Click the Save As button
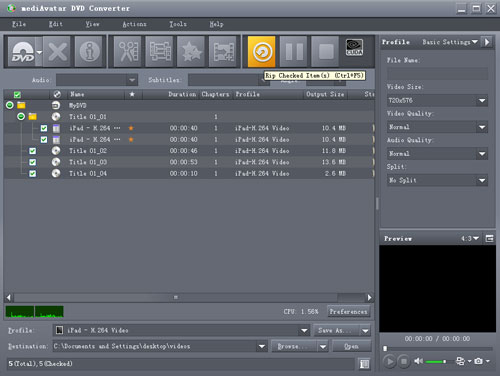Screen dimensions: 500x376 [337, 330]
